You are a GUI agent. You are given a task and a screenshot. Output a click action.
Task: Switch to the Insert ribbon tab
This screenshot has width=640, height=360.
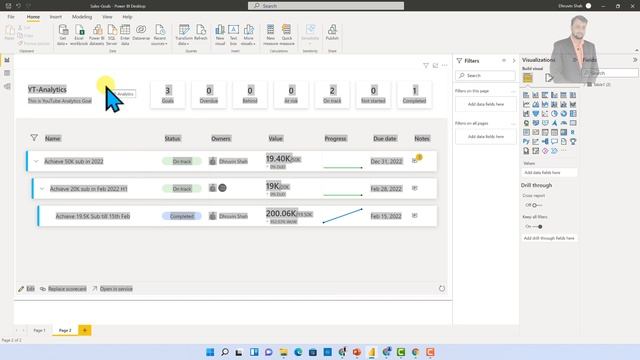click(x=56, y=17)
